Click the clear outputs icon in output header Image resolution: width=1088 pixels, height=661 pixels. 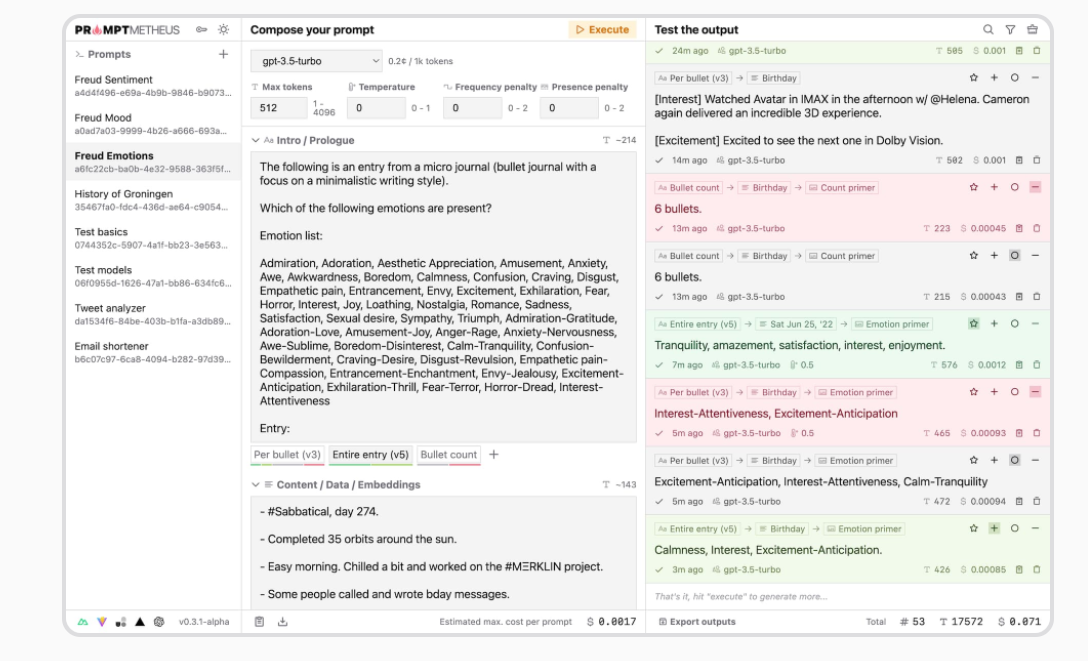coord(1032,30)
